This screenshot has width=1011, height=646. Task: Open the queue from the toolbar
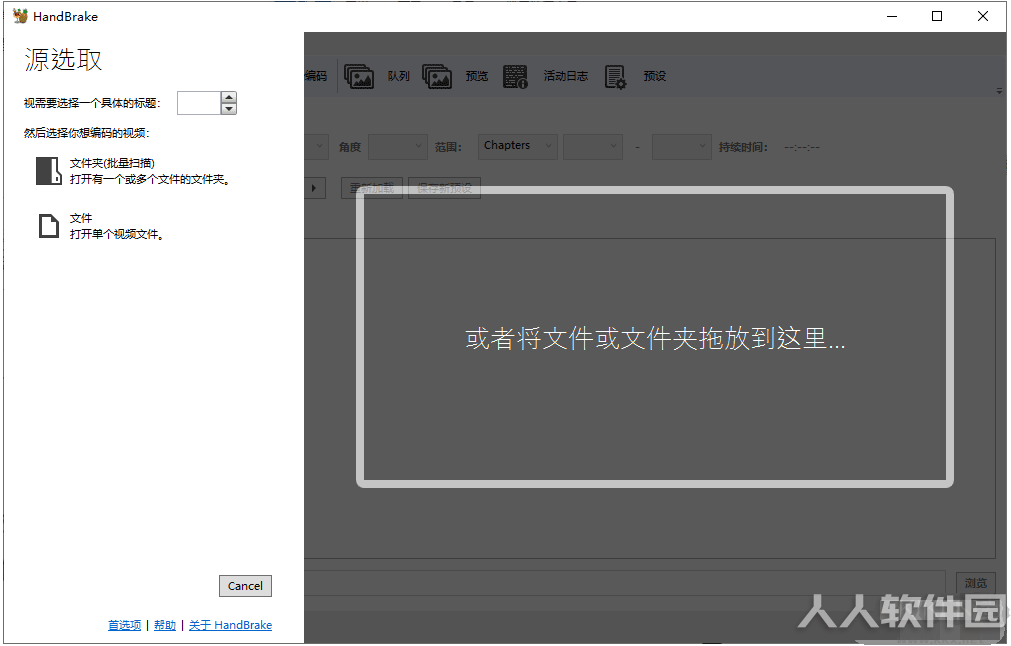377,76
